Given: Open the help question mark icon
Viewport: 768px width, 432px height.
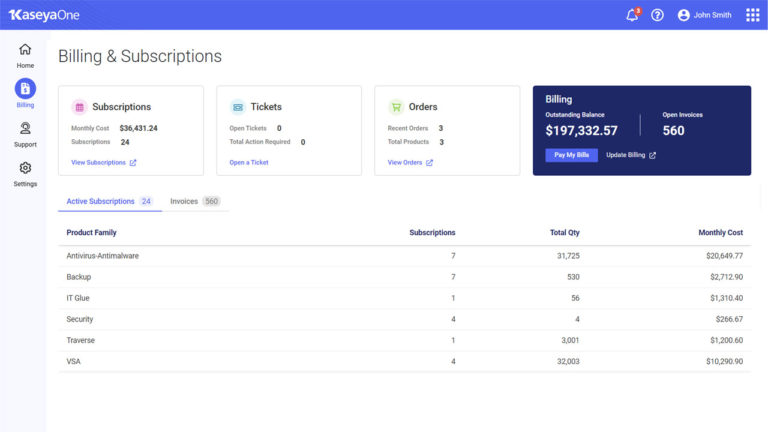Looking at the screenshot, I should click(x=657, y=15).
